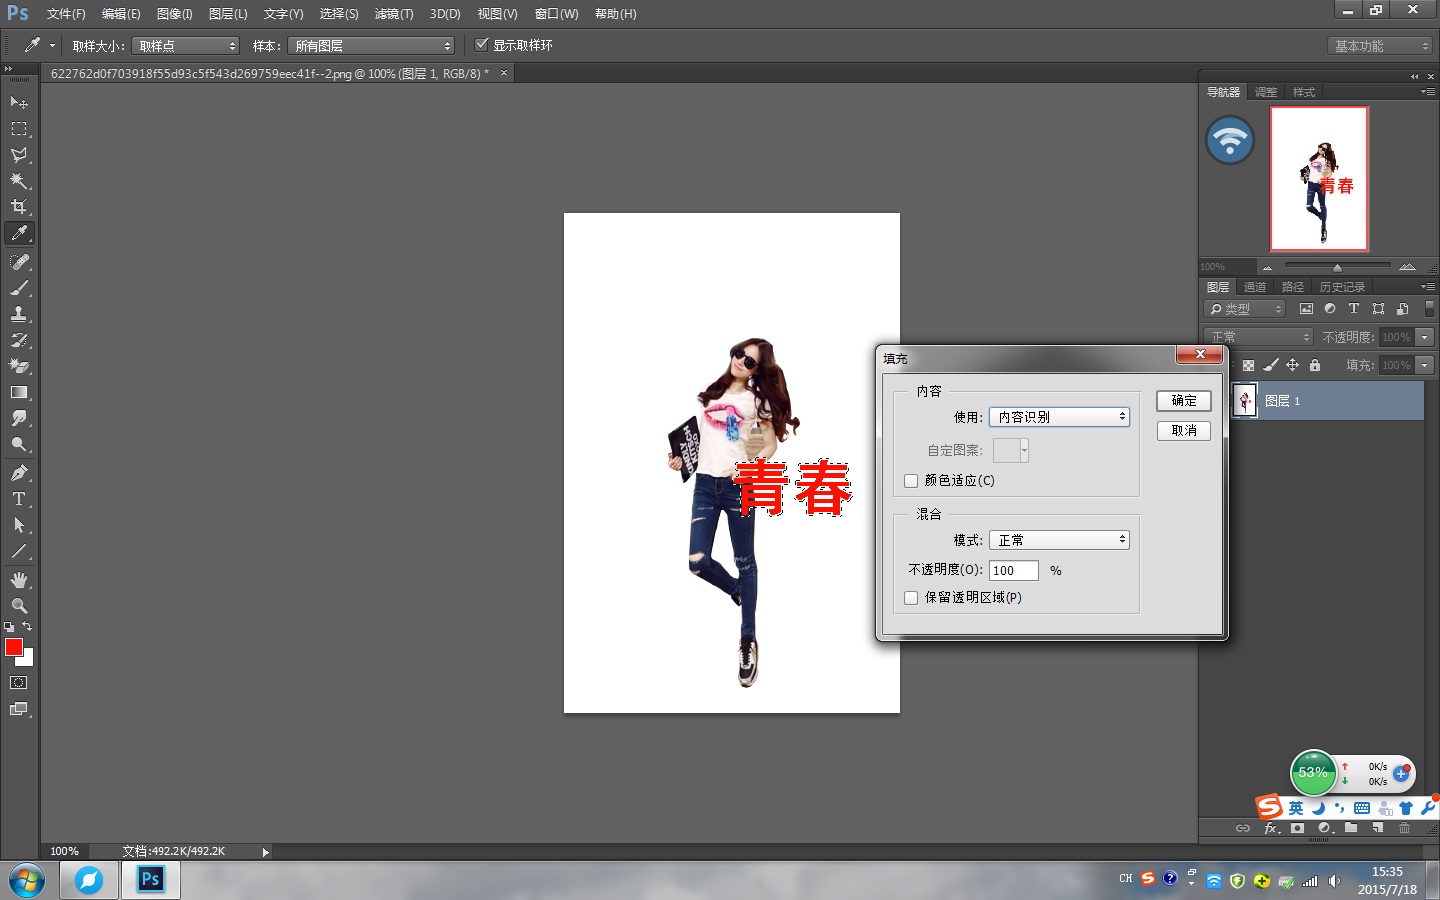
Task: Click the red foreground color swatch
Action: coord(13,647)
